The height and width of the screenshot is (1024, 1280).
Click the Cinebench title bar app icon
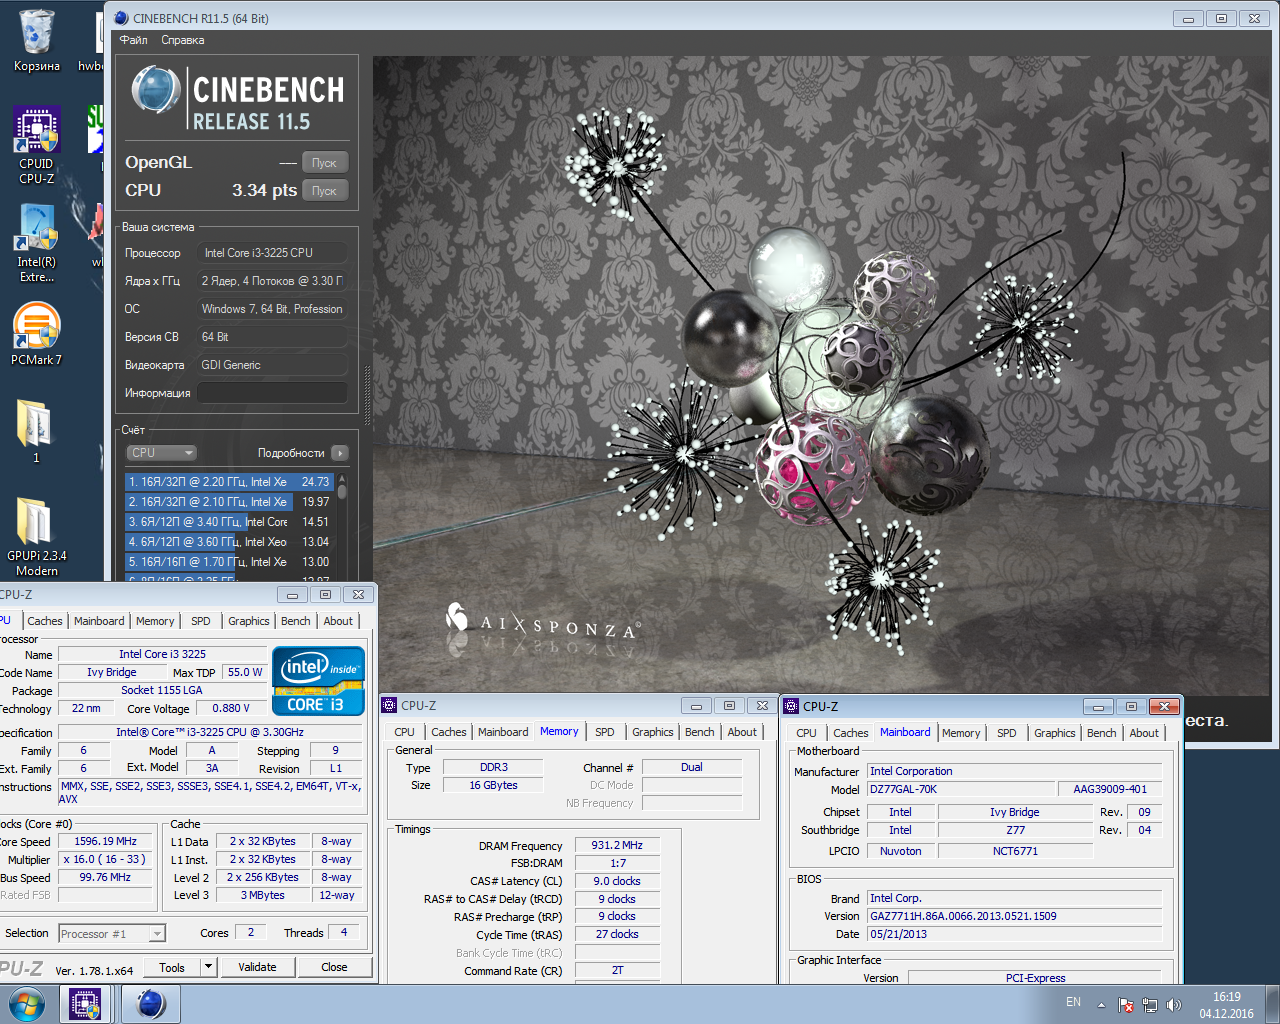[x=121, y=18]
